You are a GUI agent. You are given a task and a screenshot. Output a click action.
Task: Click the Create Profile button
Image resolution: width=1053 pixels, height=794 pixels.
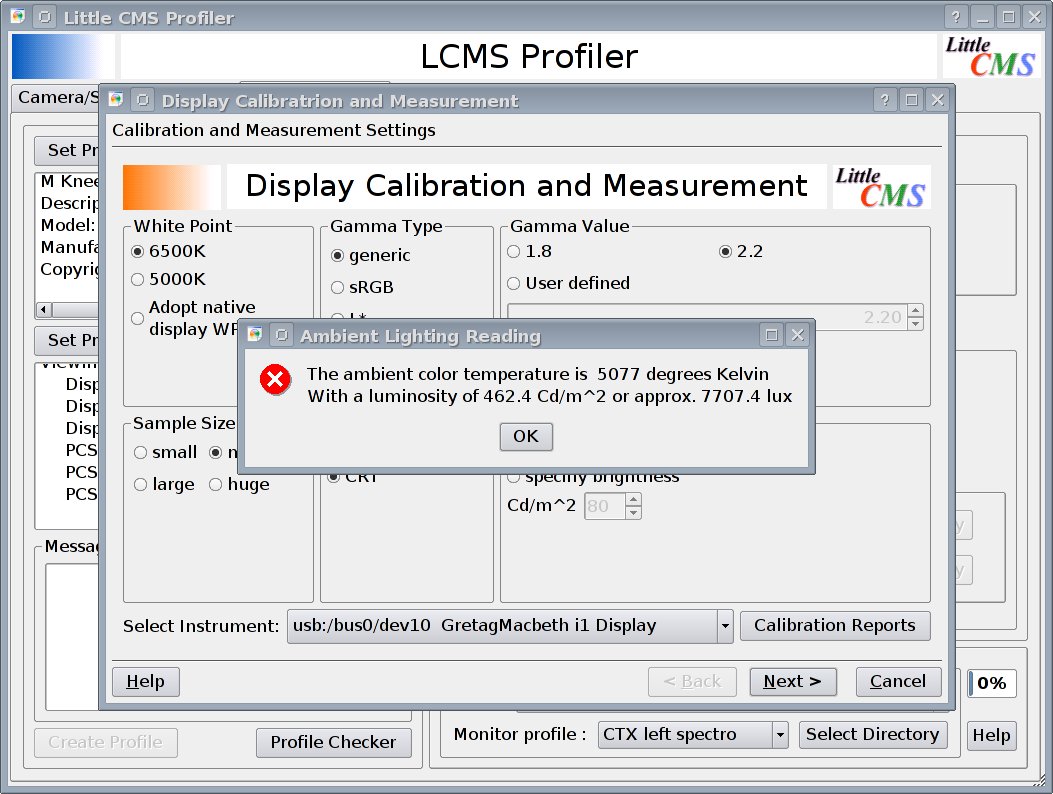click(x=105, y=742)
